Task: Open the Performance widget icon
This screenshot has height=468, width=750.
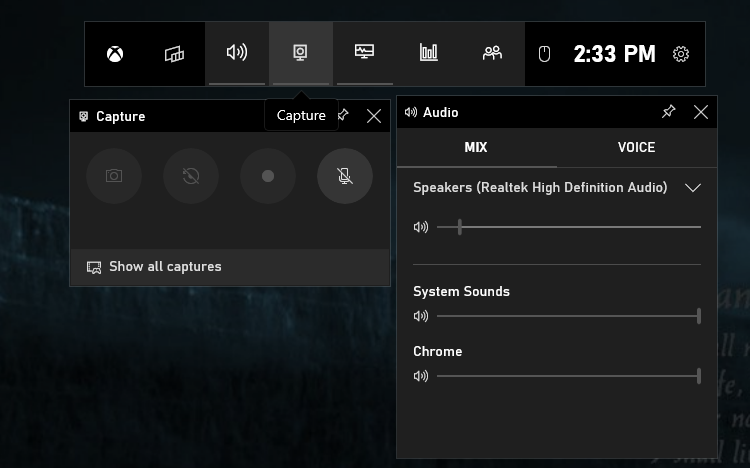Action: tap(365, 53)
